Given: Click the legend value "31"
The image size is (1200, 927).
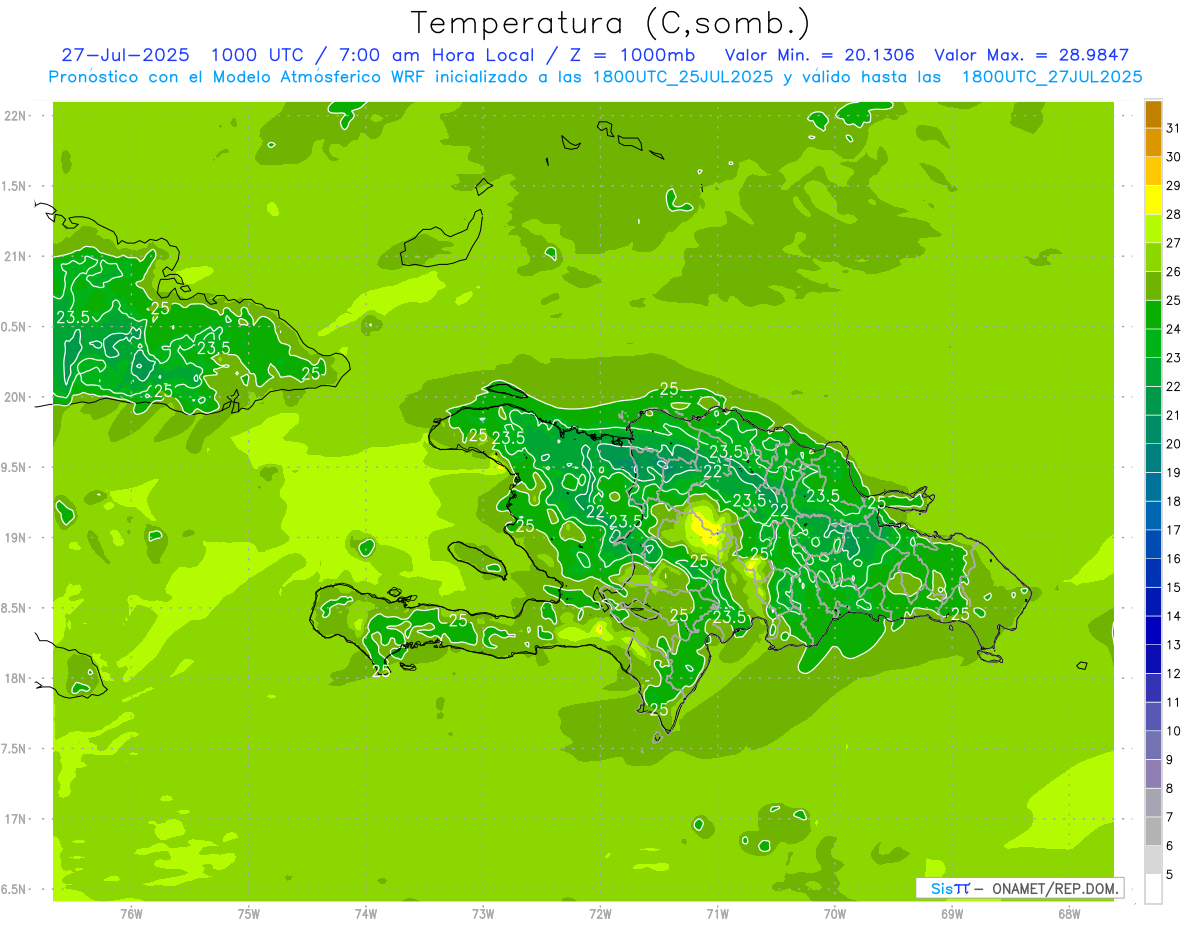Looking at the screenshot, I should click(1173, 127).
